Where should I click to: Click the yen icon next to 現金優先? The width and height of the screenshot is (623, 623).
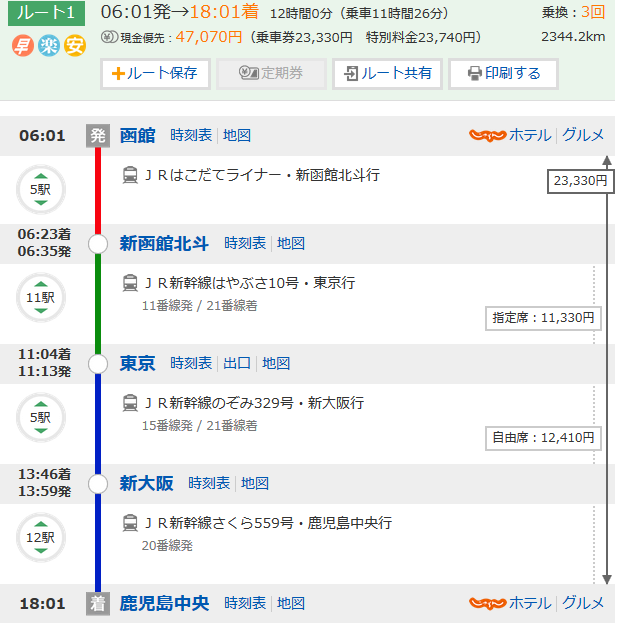click(109, 38)
